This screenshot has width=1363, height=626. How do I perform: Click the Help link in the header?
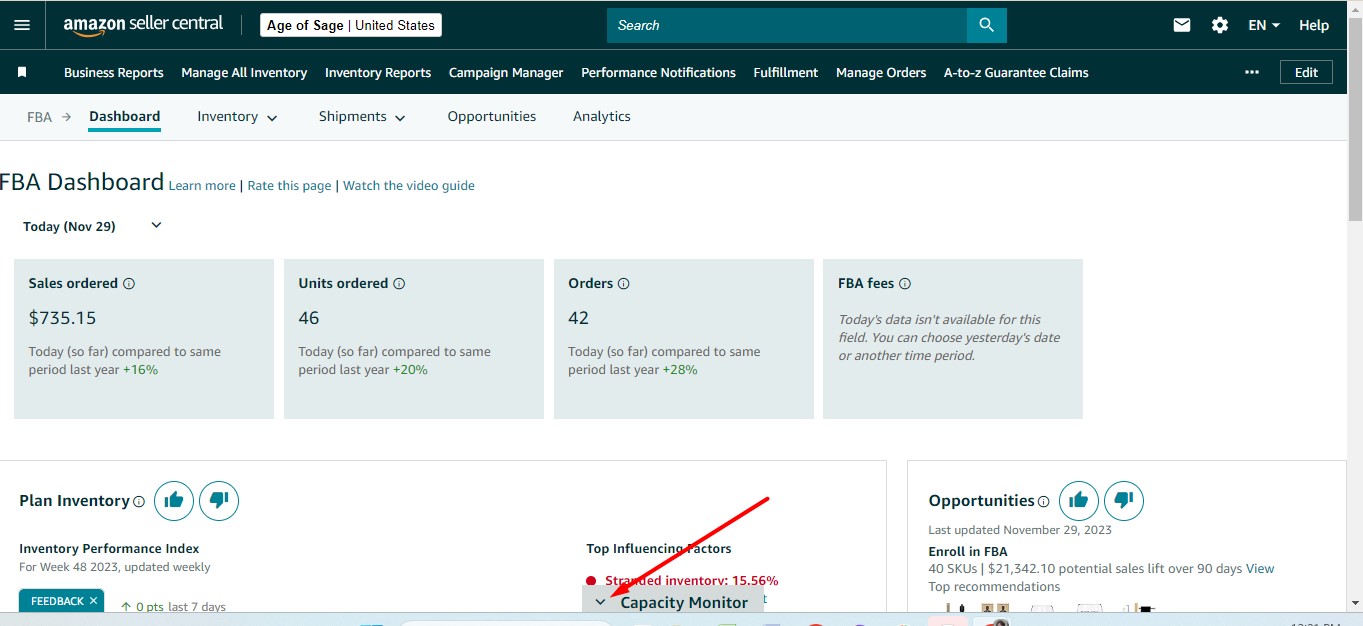pyautogui.click(x=1314, y=25)
